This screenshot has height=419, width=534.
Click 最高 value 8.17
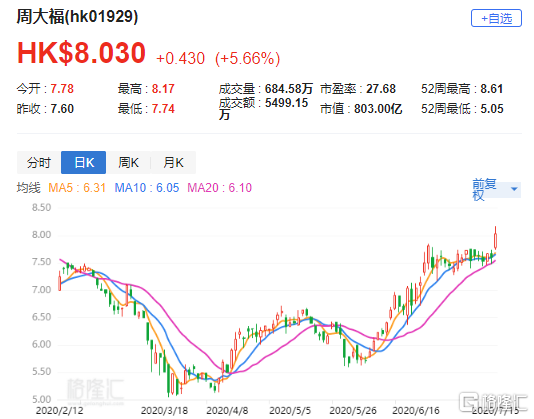coord(163,89)
